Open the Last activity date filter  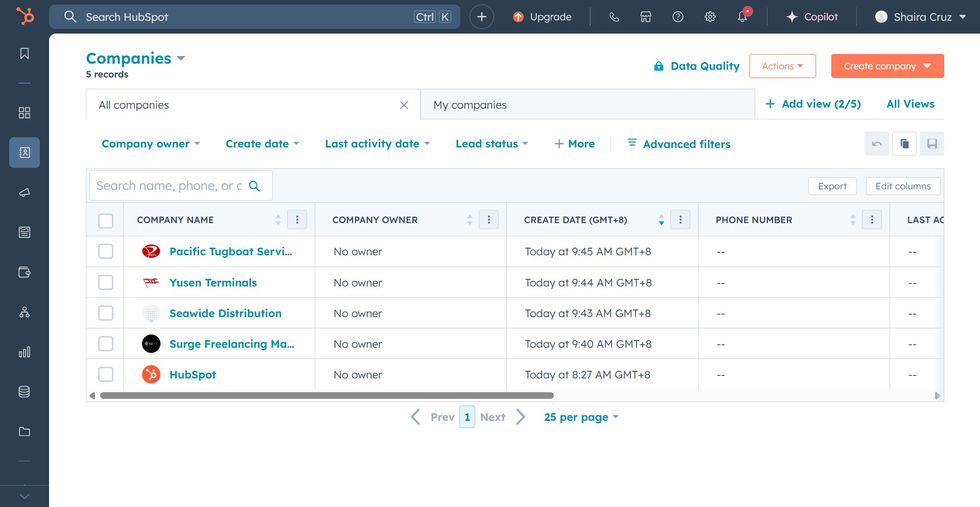click(378, 144)
